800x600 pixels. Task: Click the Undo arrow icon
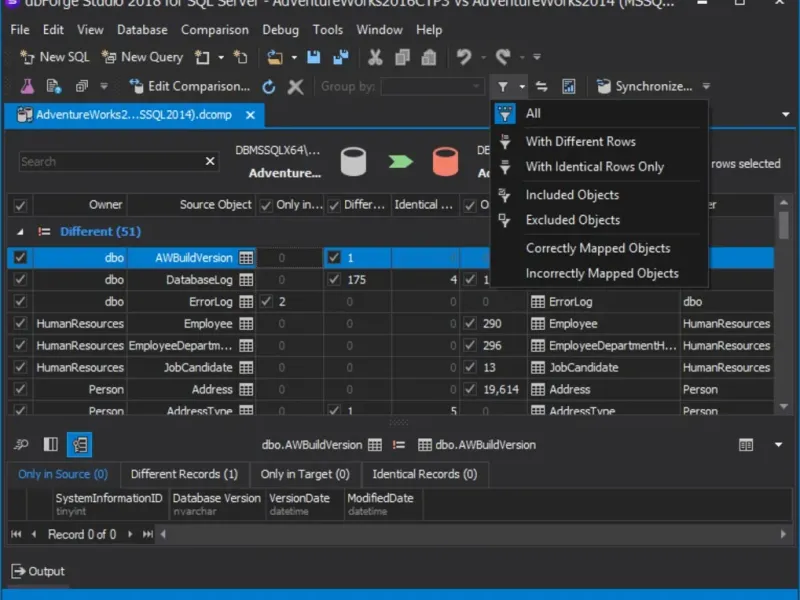pos(464,57)
